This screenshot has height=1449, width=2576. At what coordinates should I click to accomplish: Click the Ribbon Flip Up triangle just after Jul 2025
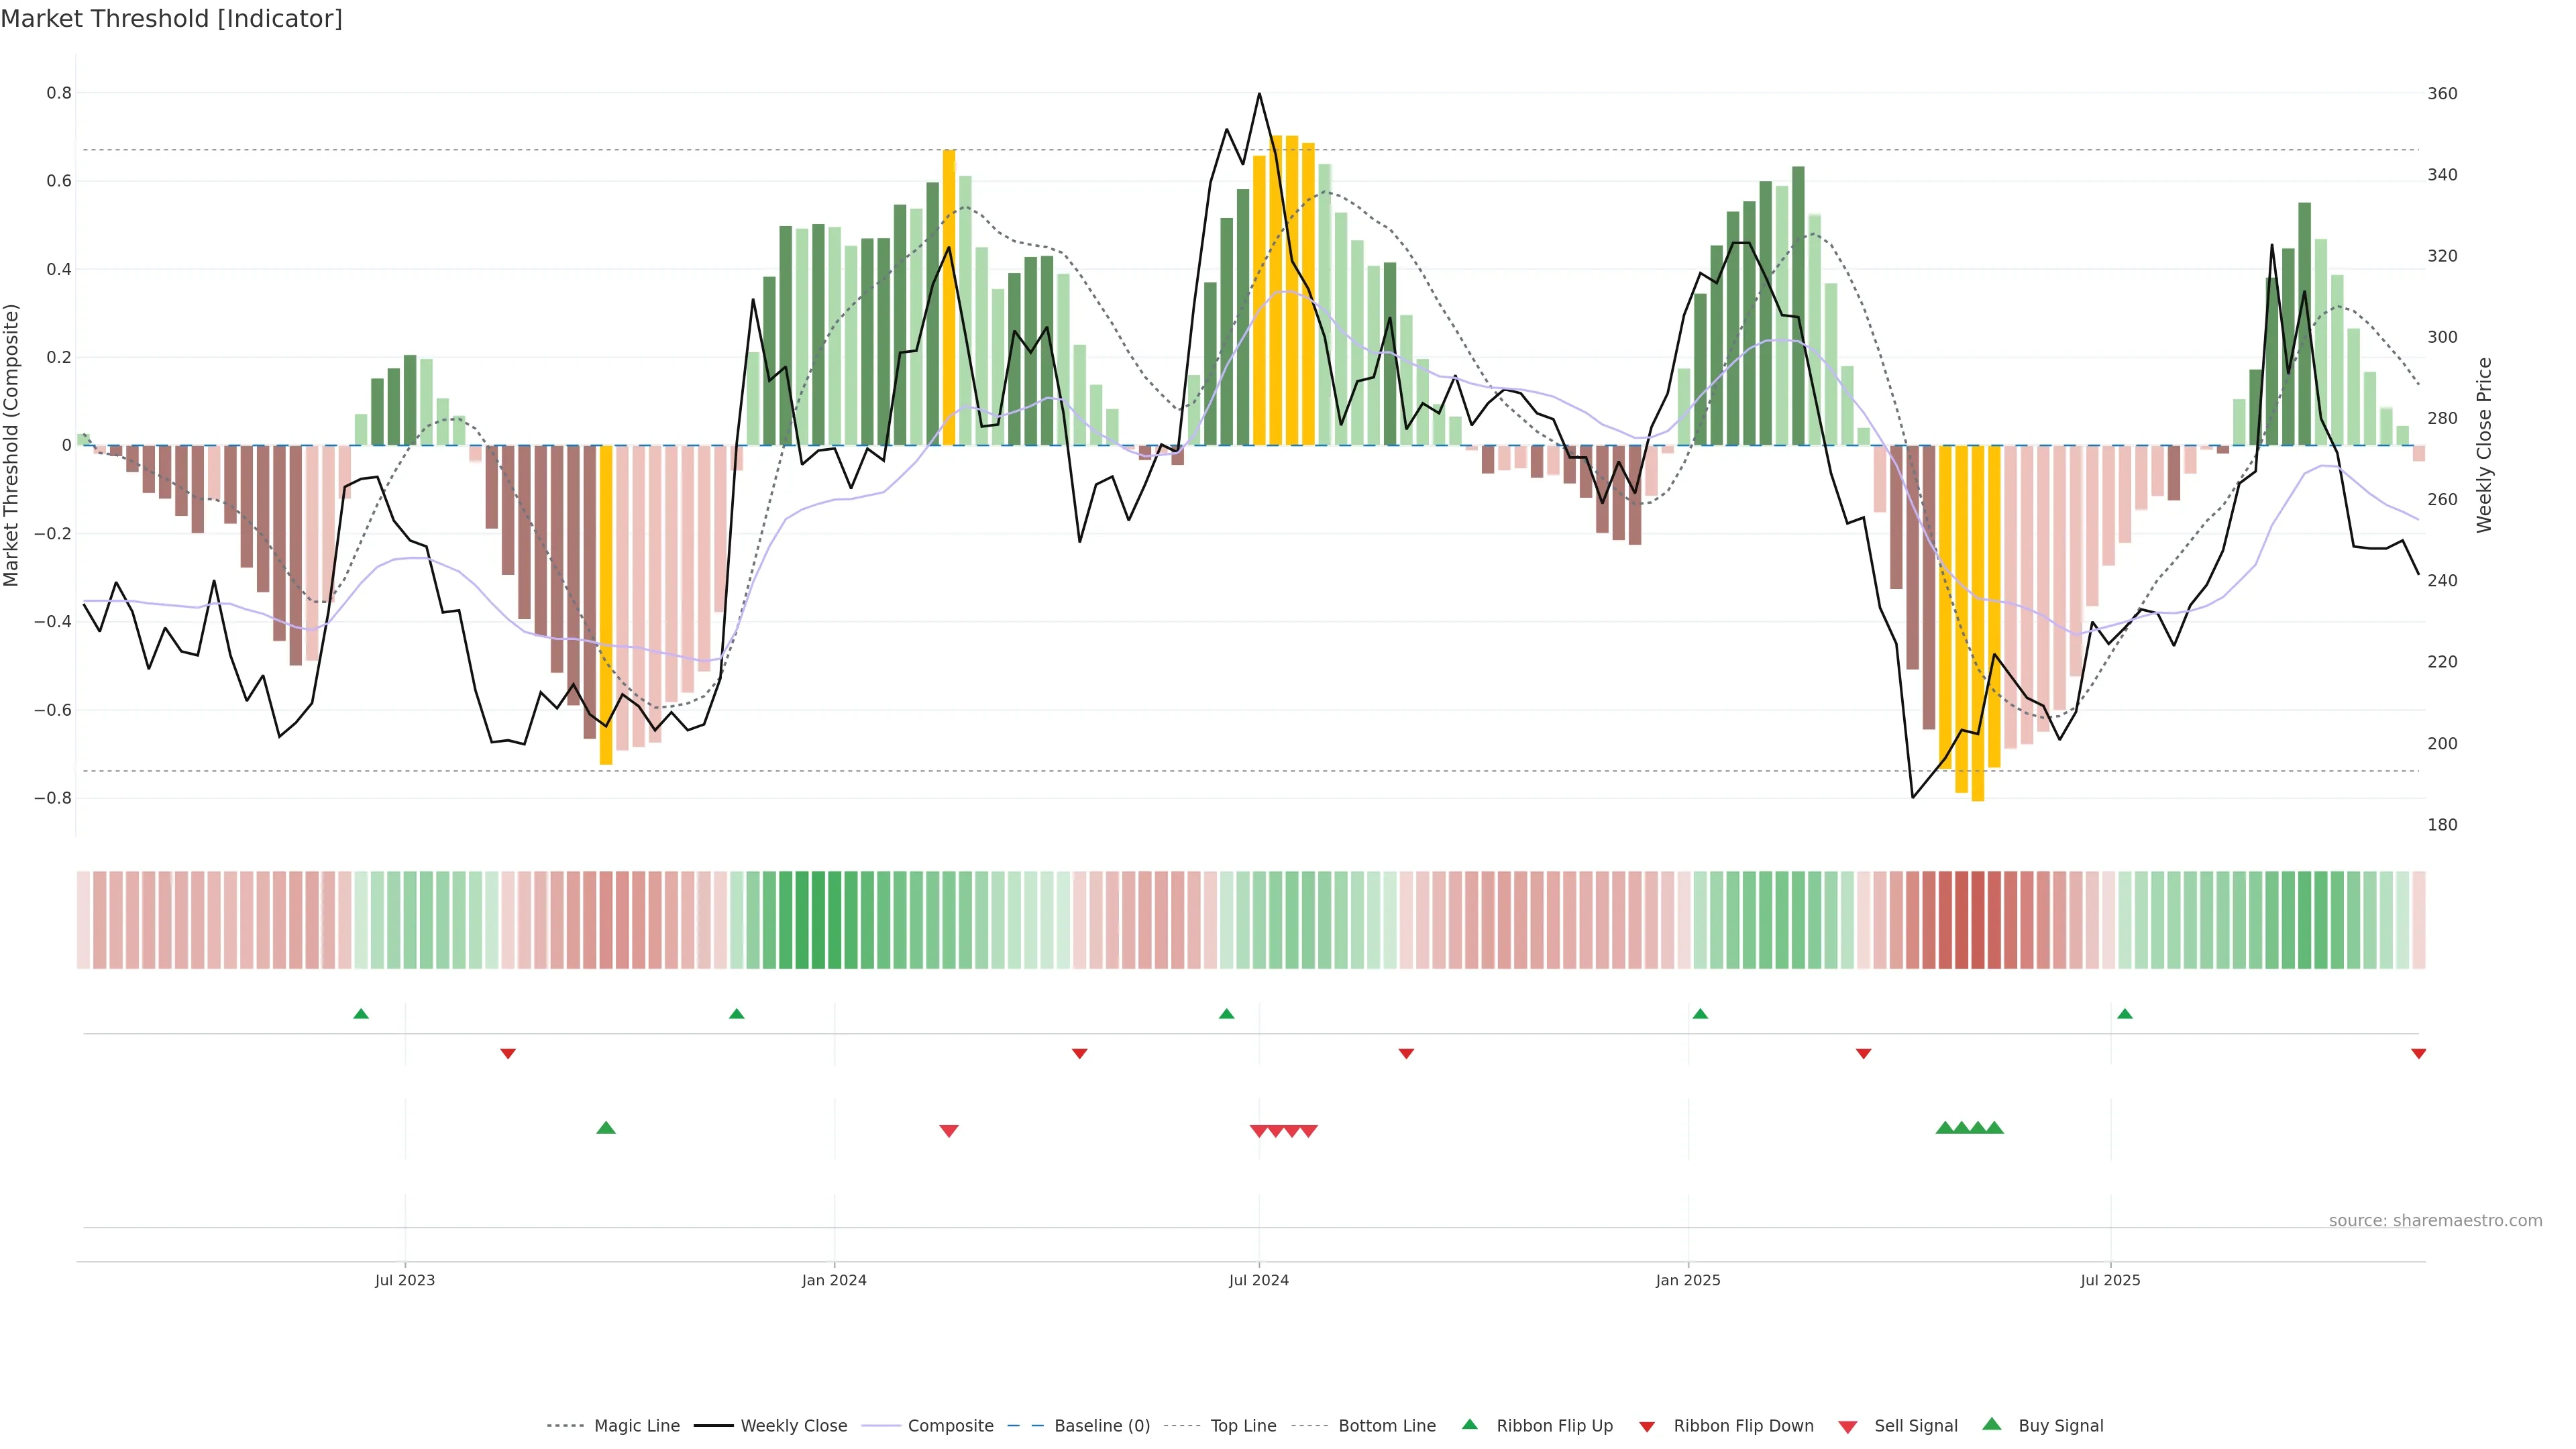pyautogui.click(x=2125, y=1014)
